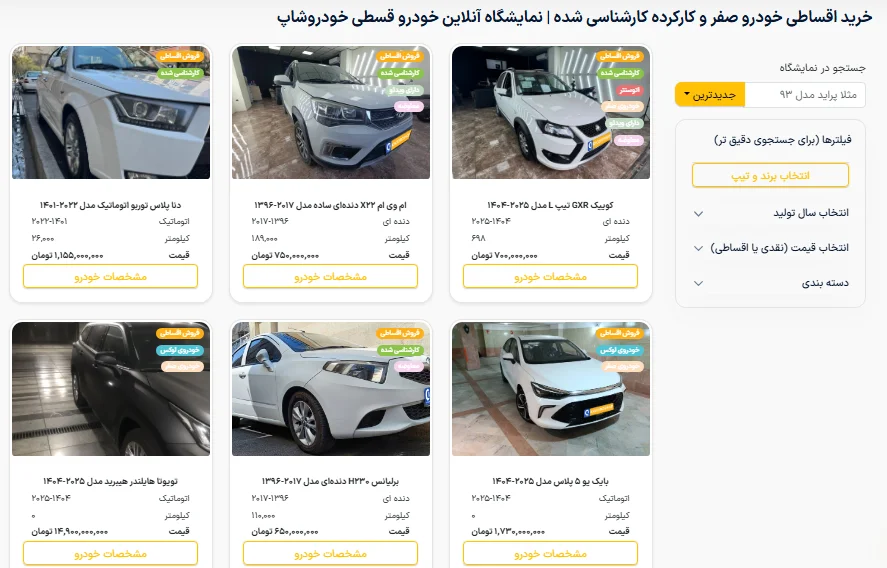Expand the دسته بندی filter
This screenshot has height=568, width=887.
pos(770,283)
